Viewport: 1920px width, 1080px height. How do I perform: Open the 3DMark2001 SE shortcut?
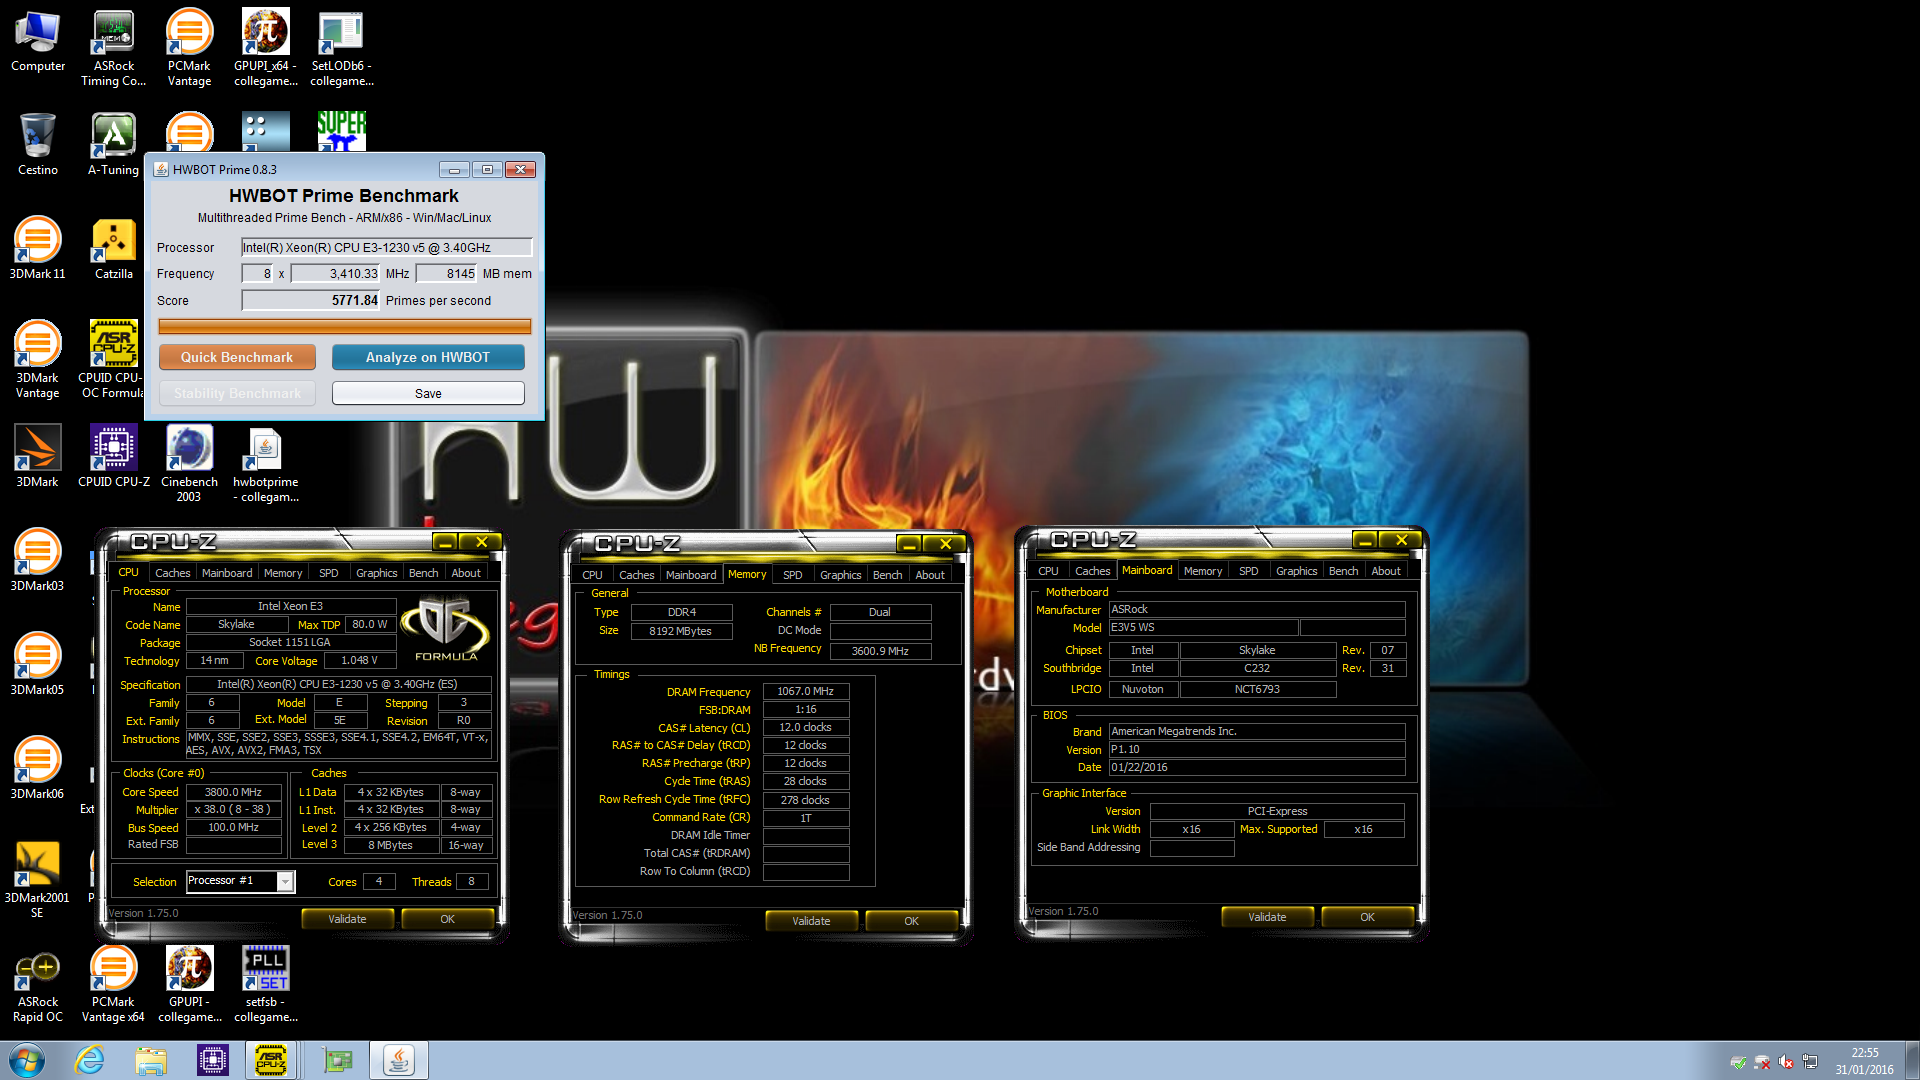coord(38,880)
